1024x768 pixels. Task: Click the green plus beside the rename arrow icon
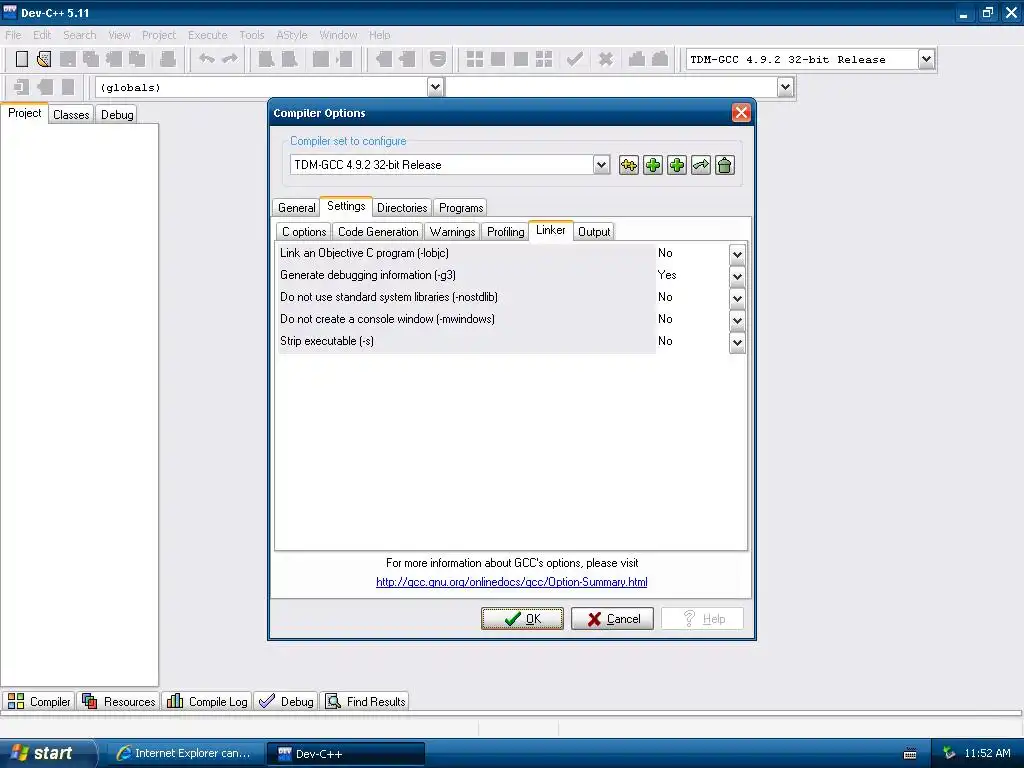(x=677, y=165)
